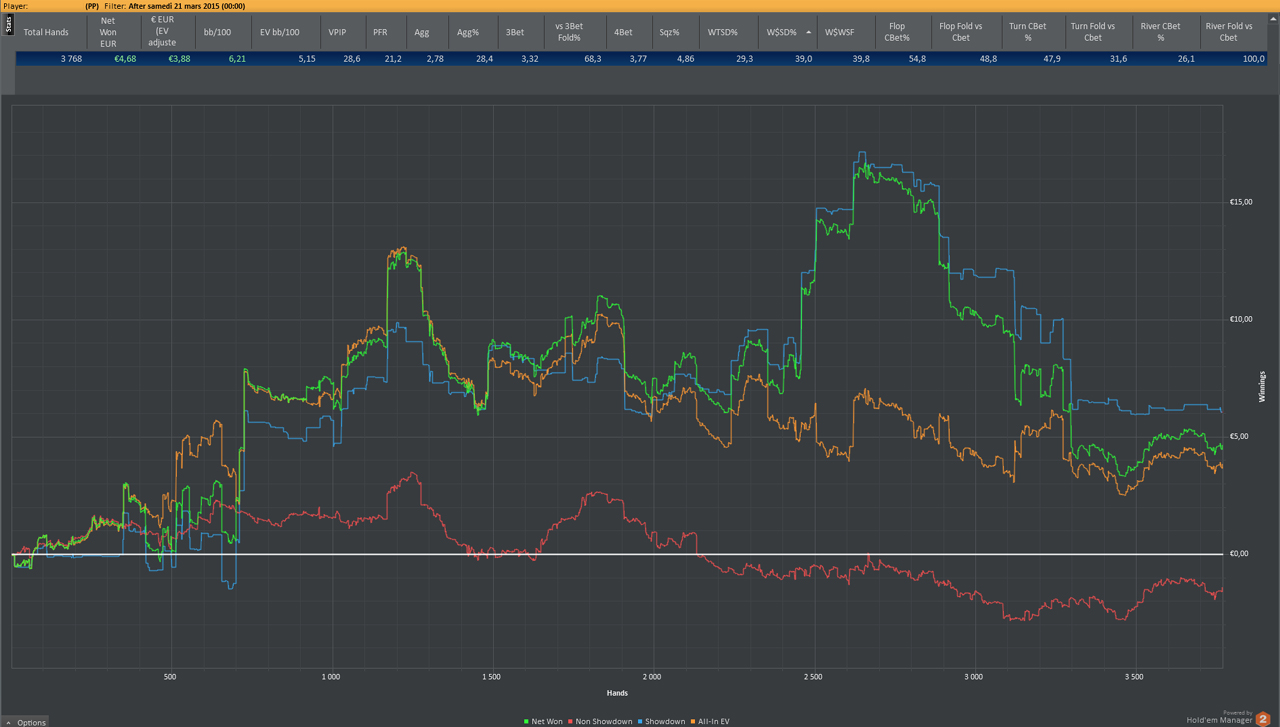This screenshot has width=1280, height=727.
Task: Click the River Fold vs Cbet header
Action: pos(1235,32)
